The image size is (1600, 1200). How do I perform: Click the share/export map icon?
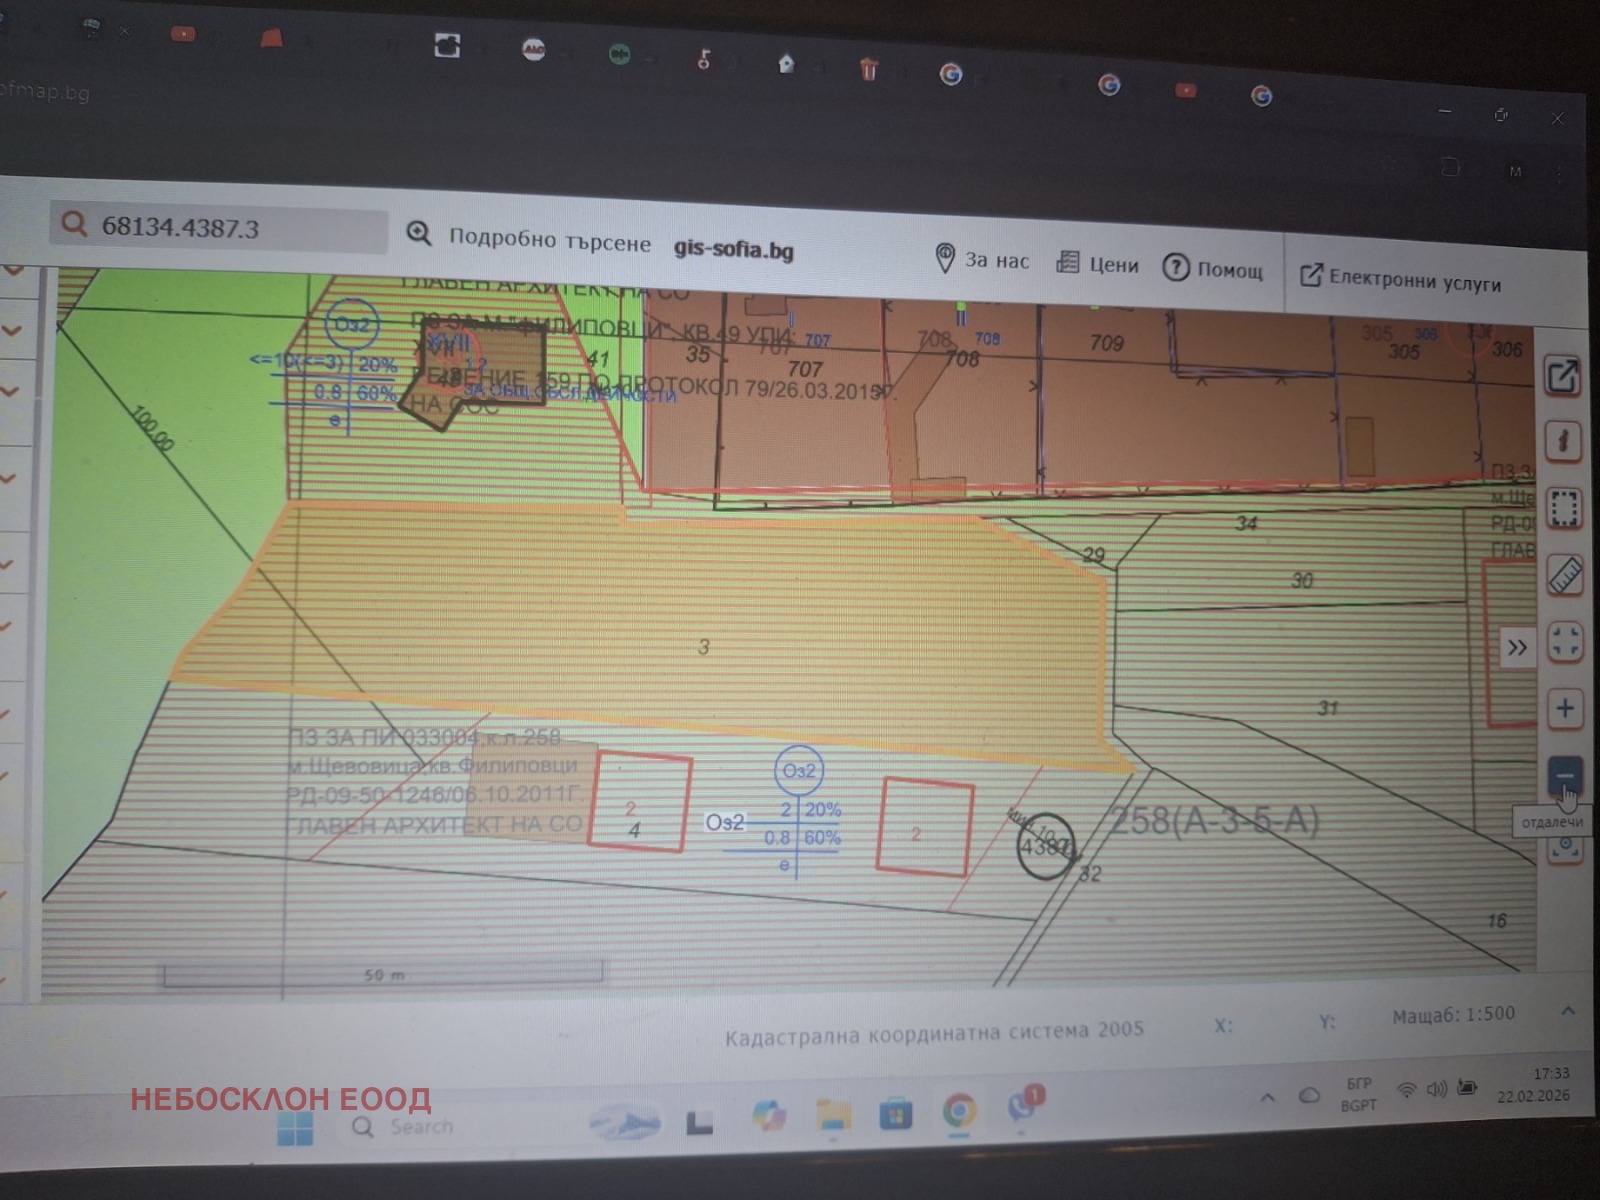[1563, 377]
